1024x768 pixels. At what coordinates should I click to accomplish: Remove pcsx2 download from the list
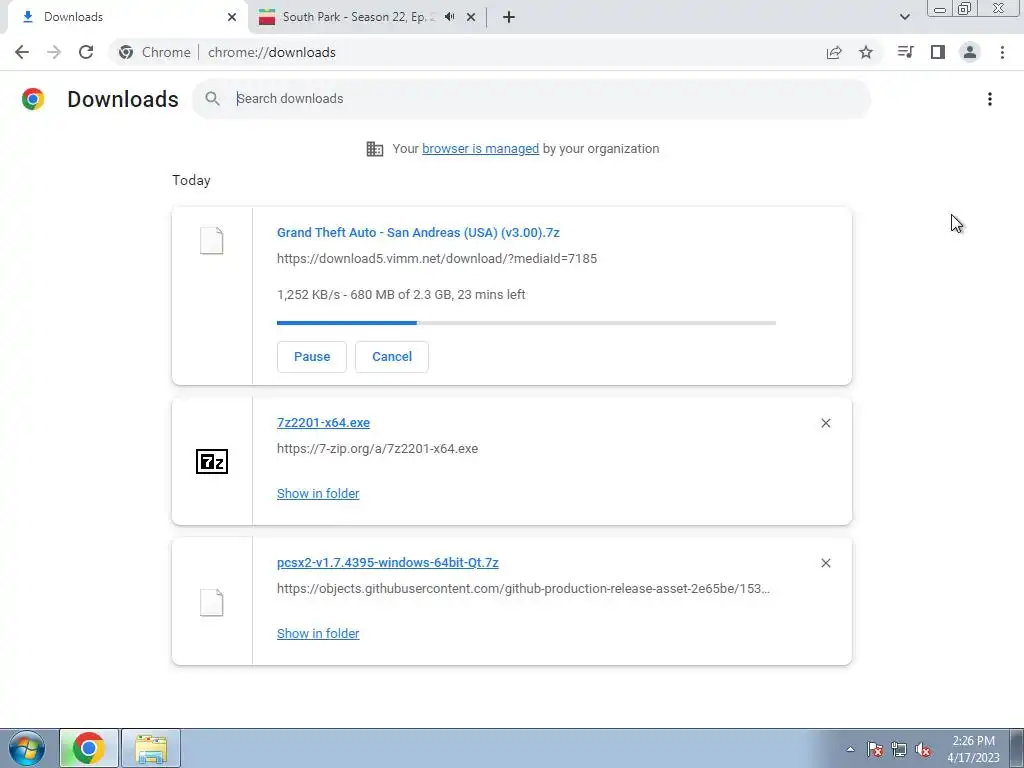click(825, 563)
